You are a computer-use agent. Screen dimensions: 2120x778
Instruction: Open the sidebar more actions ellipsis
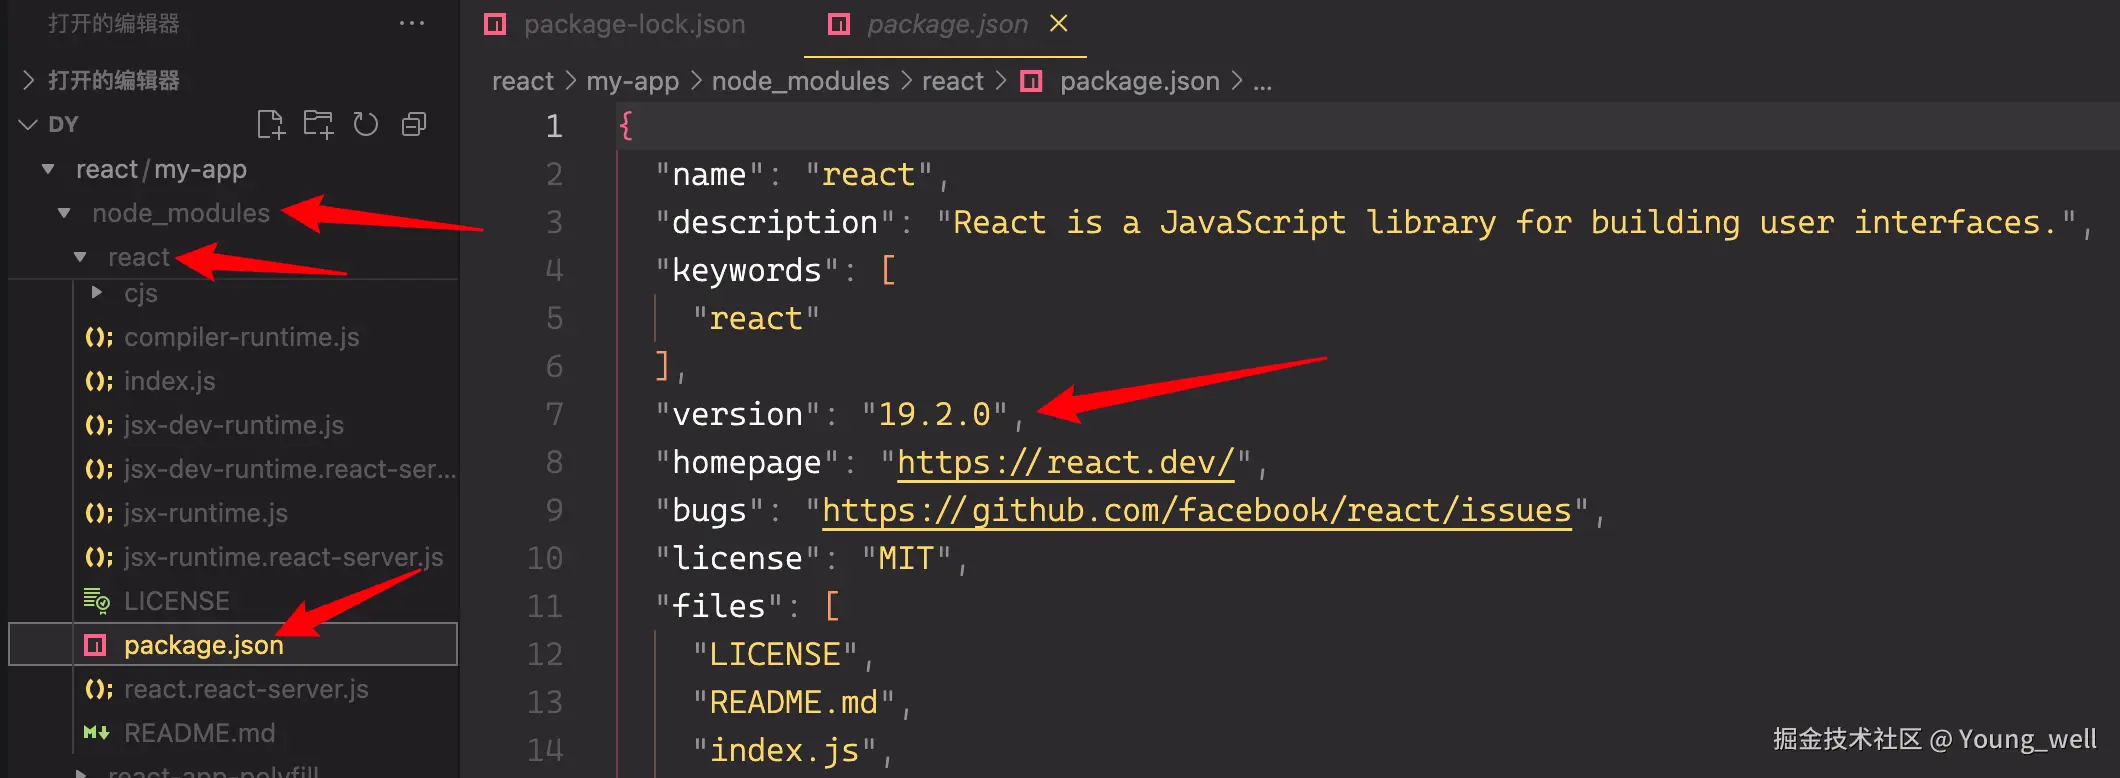coord(412,23)
